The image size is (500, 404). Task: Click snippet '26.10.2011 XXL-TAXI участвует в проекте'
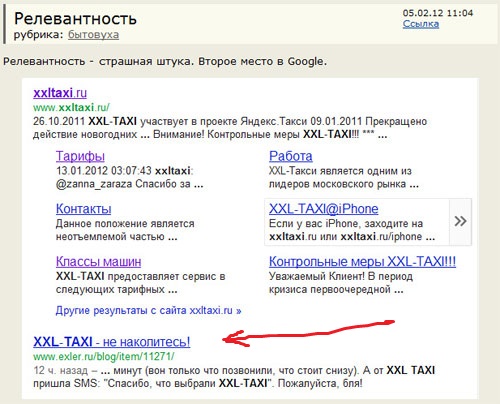click(135, 121)
